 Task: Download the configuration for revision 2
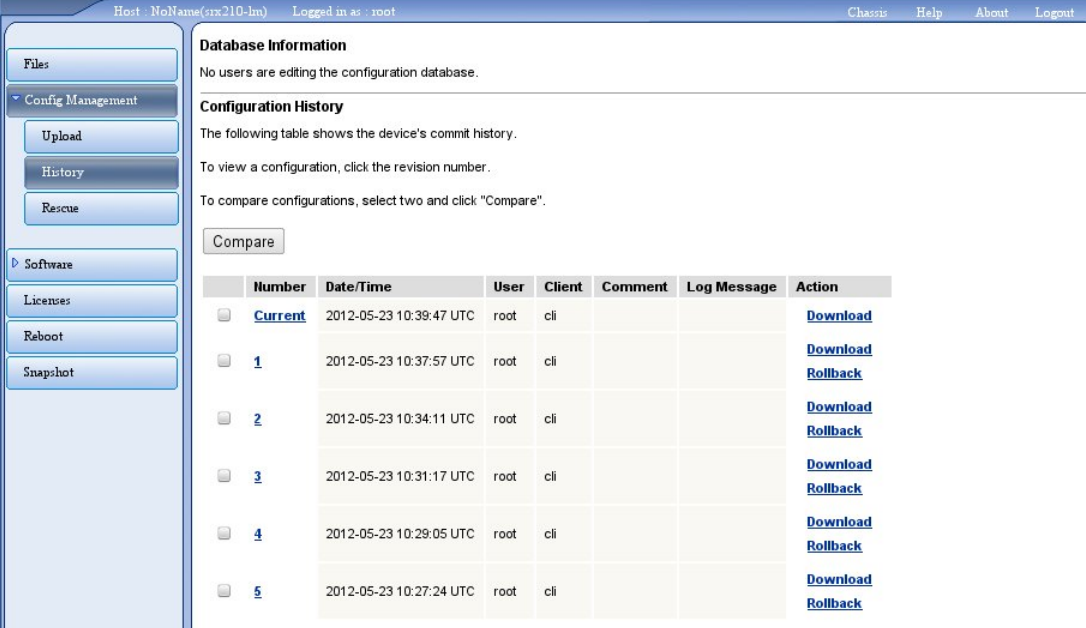coord(838,406)
